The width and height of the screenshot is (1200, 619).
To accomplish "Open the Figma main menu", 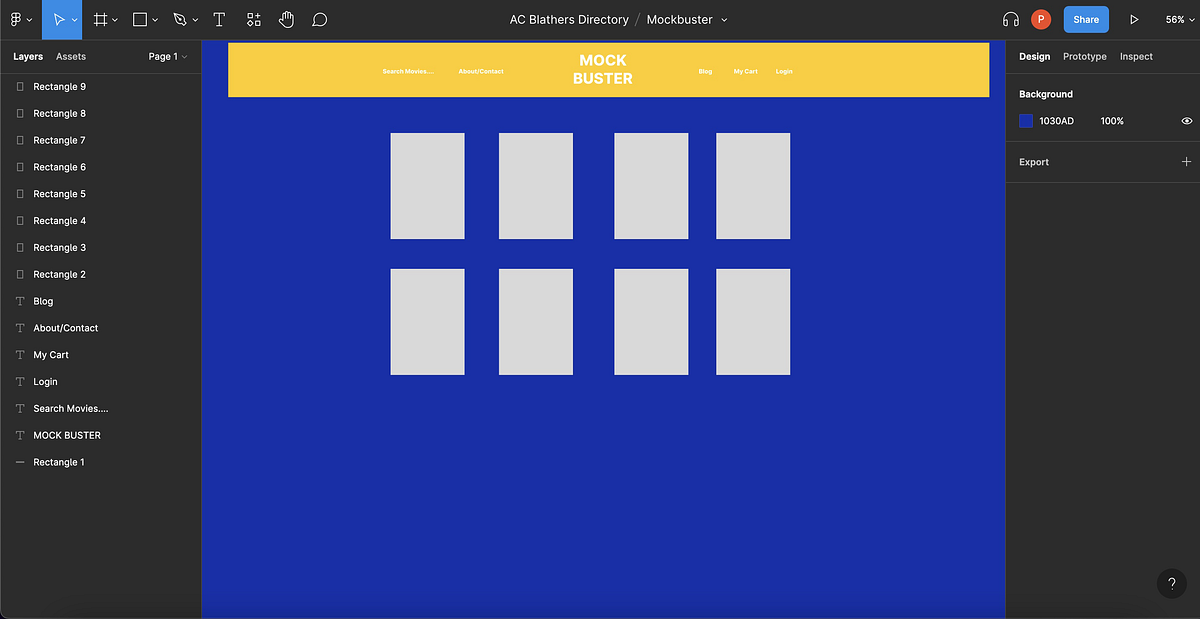I will 17,19.
